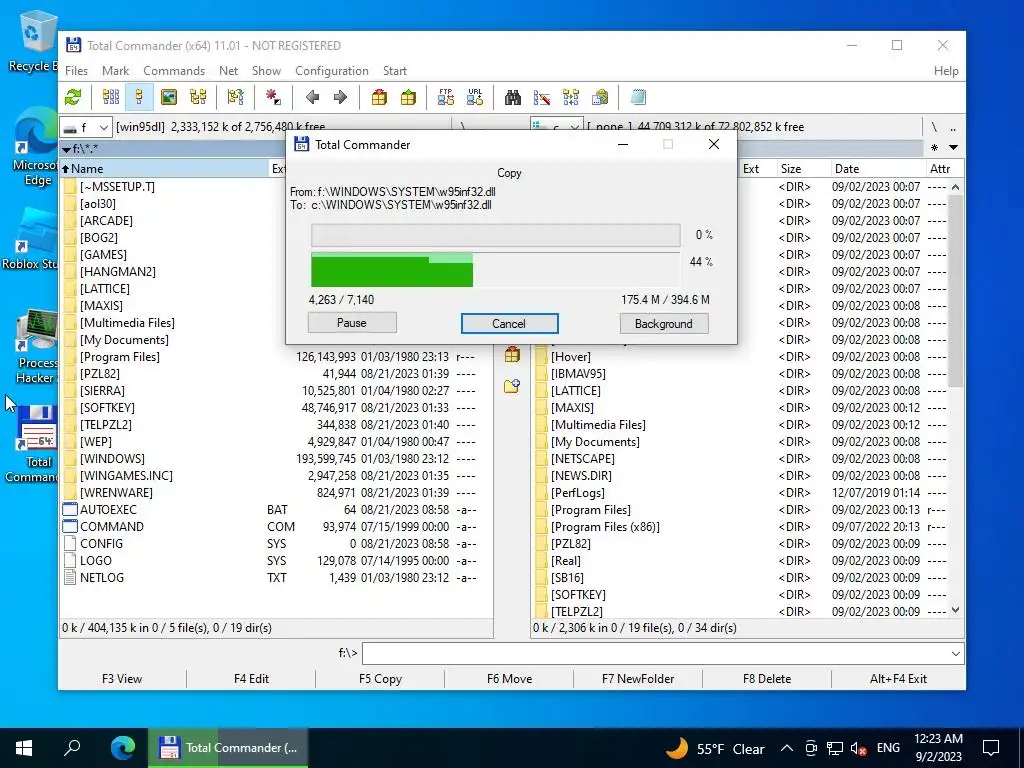Switch to brief file names view icon
The height and width of the screenshot is (768, 1024).
(110, 97)
